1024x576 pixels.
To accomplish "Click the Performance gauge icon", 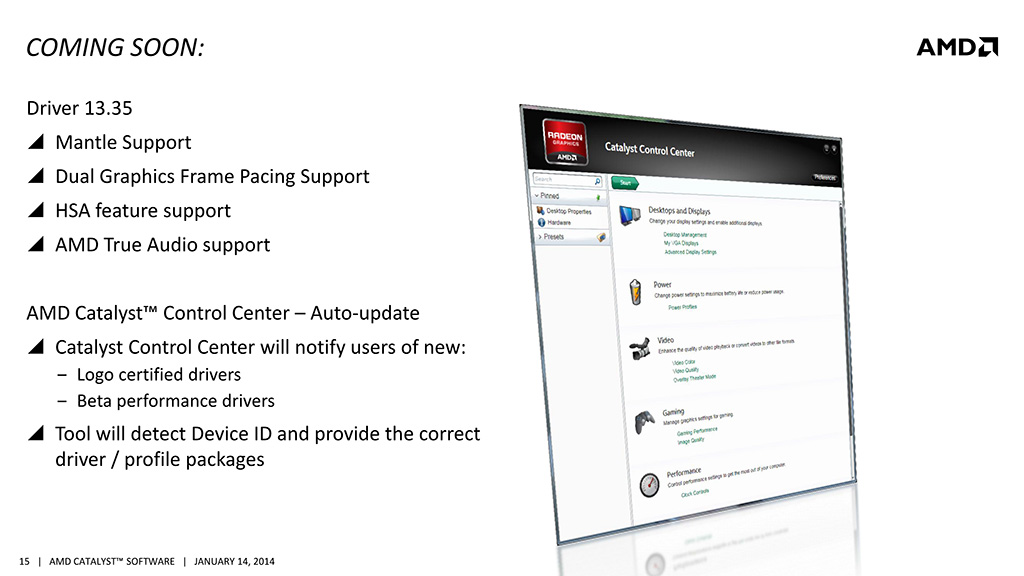I will pyautogui.click(x=649, y=485).
